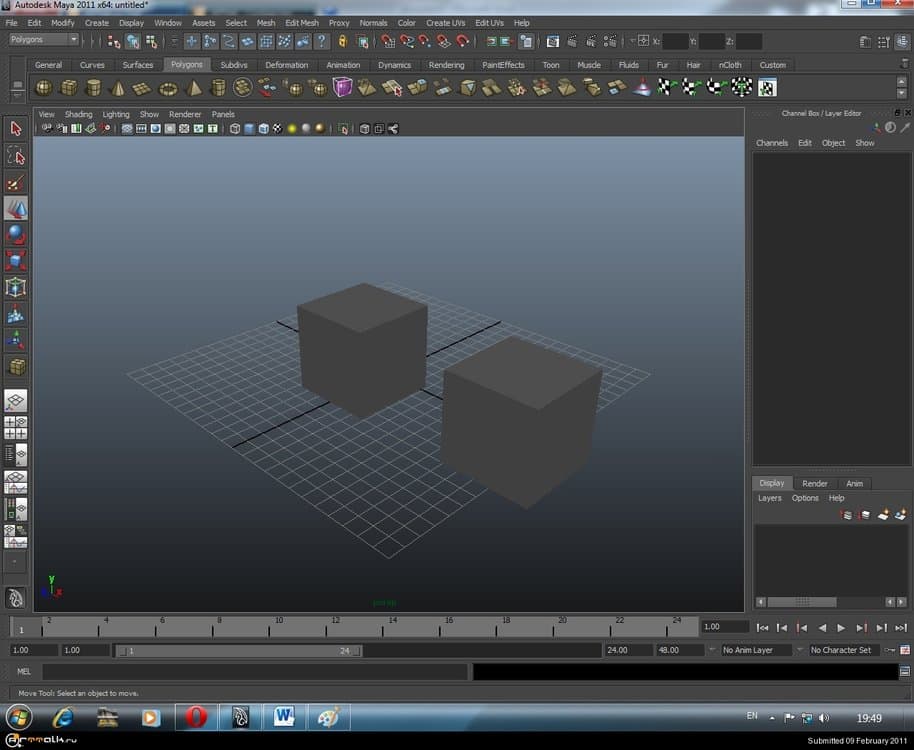Activate the Move tool
Viewport: 914px width, 750px height.
(x=16, y=209)
